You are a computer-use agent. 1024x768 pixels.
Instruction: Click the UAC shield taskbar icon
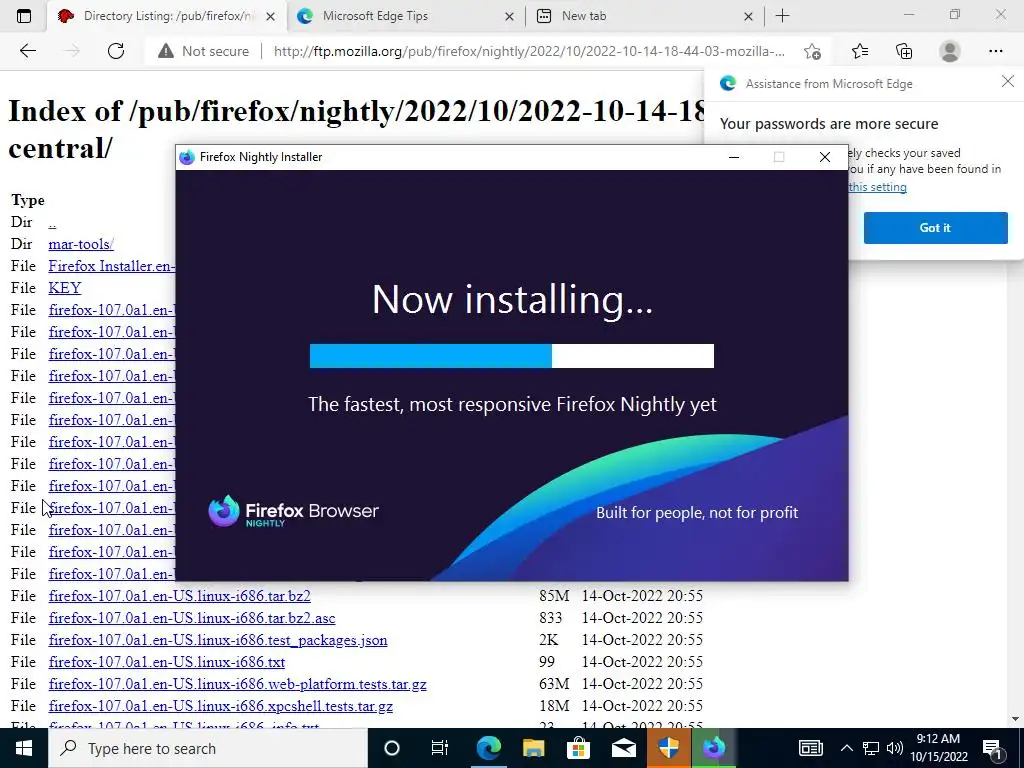coord(669,748)
